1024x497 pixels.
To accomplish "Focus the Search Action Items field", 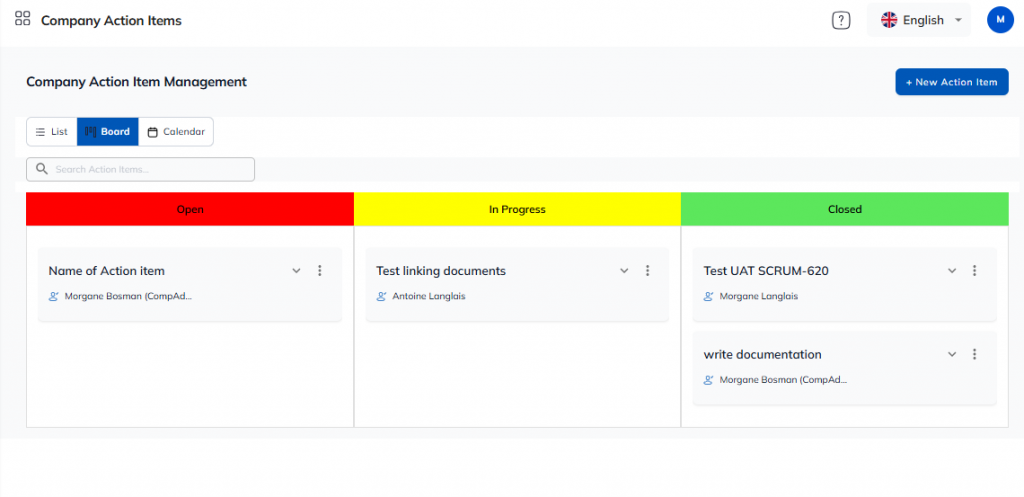I will click(x=150, y=169).
